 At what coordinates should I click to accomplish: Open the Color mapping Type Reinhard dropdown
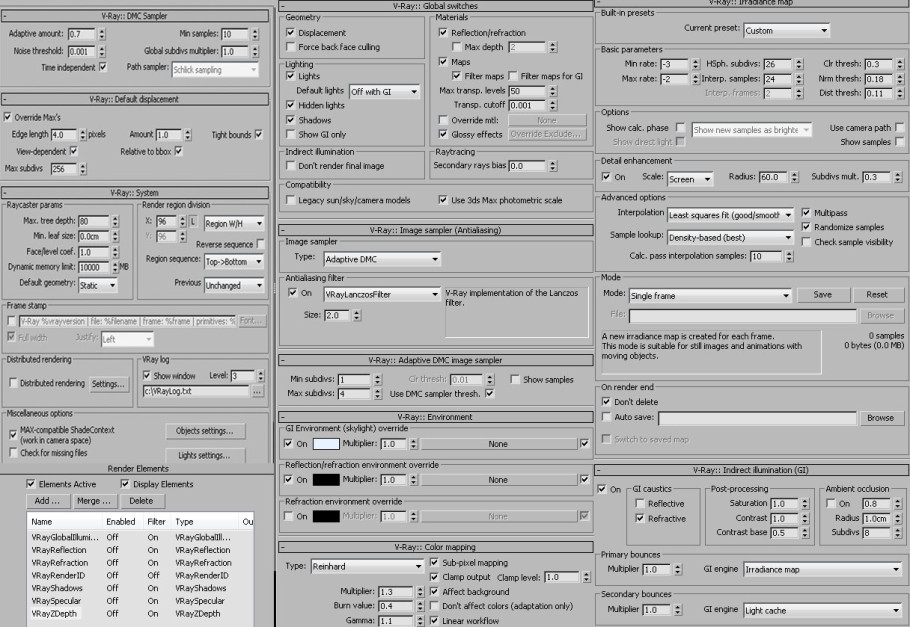(x=367, y=566)
